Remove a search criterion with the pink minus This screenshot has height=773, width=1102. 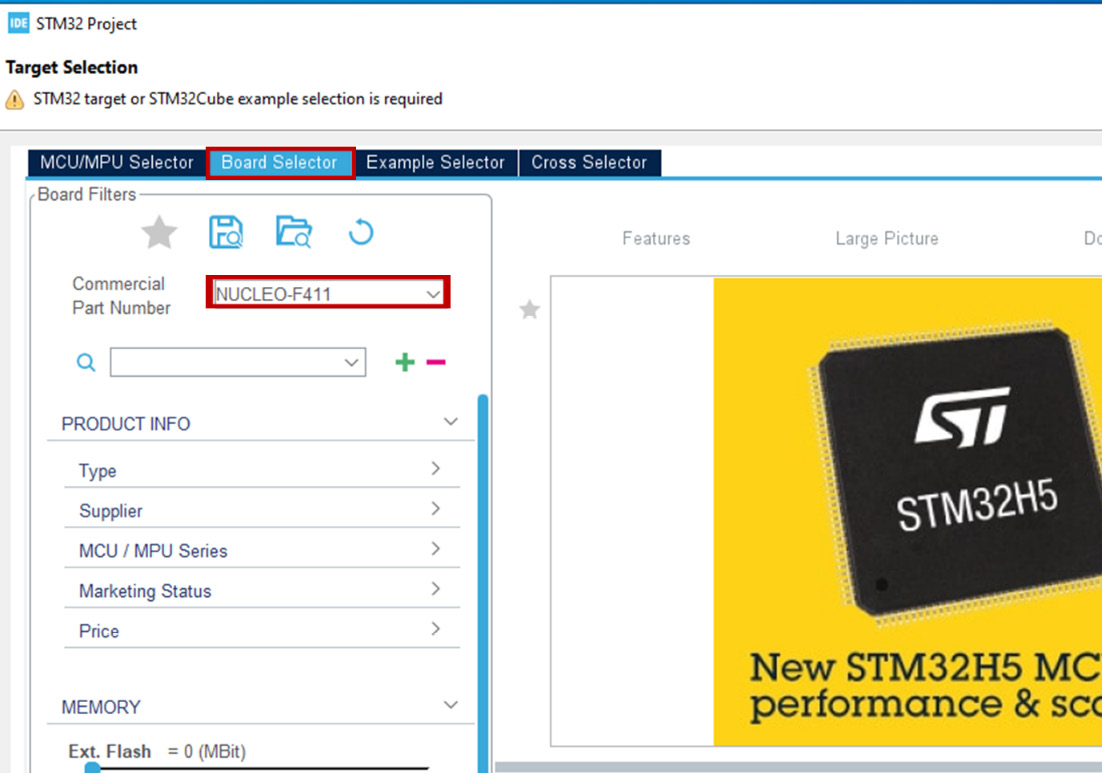point(436,362)
